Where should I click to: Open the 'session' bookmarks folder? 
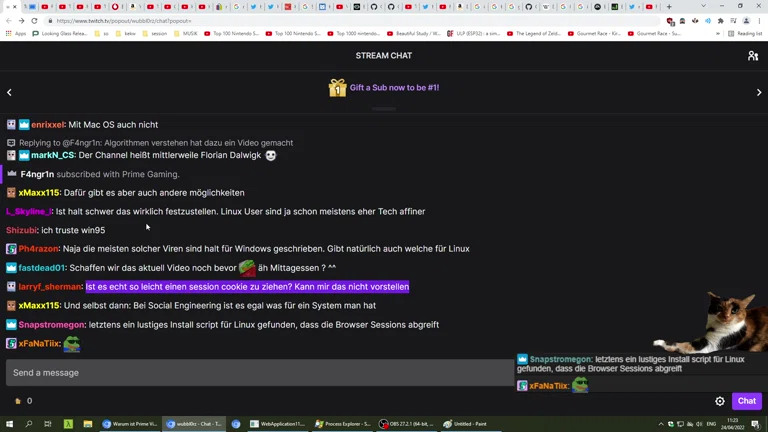[154, 34]
